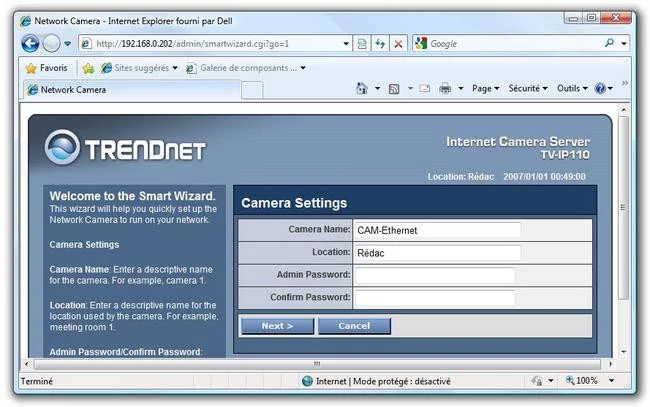Expand the feeds dropdown arrow
The height and width of the screenshot is (407, 650).
point(410,88)
